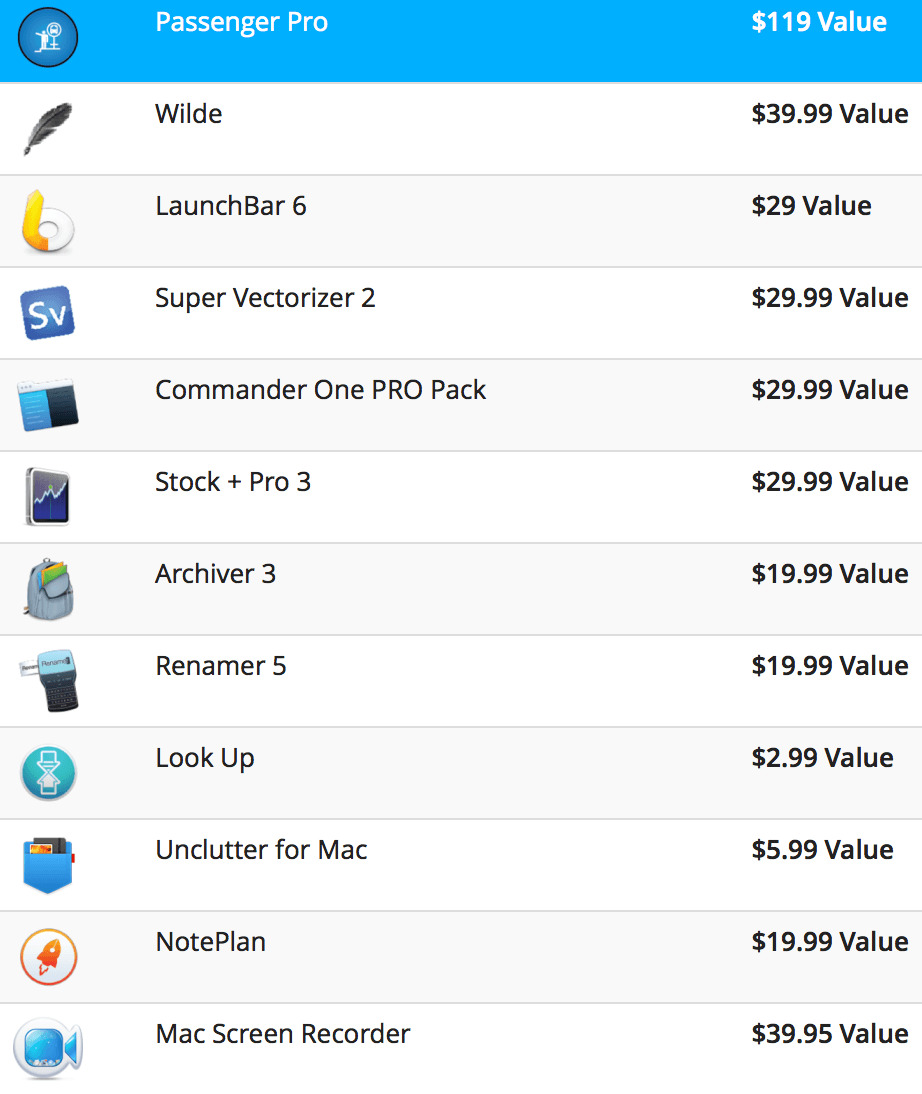This screenshot has height=1094, width=922.
Task: Open the NotePlan app title
Action: point(211,942)
